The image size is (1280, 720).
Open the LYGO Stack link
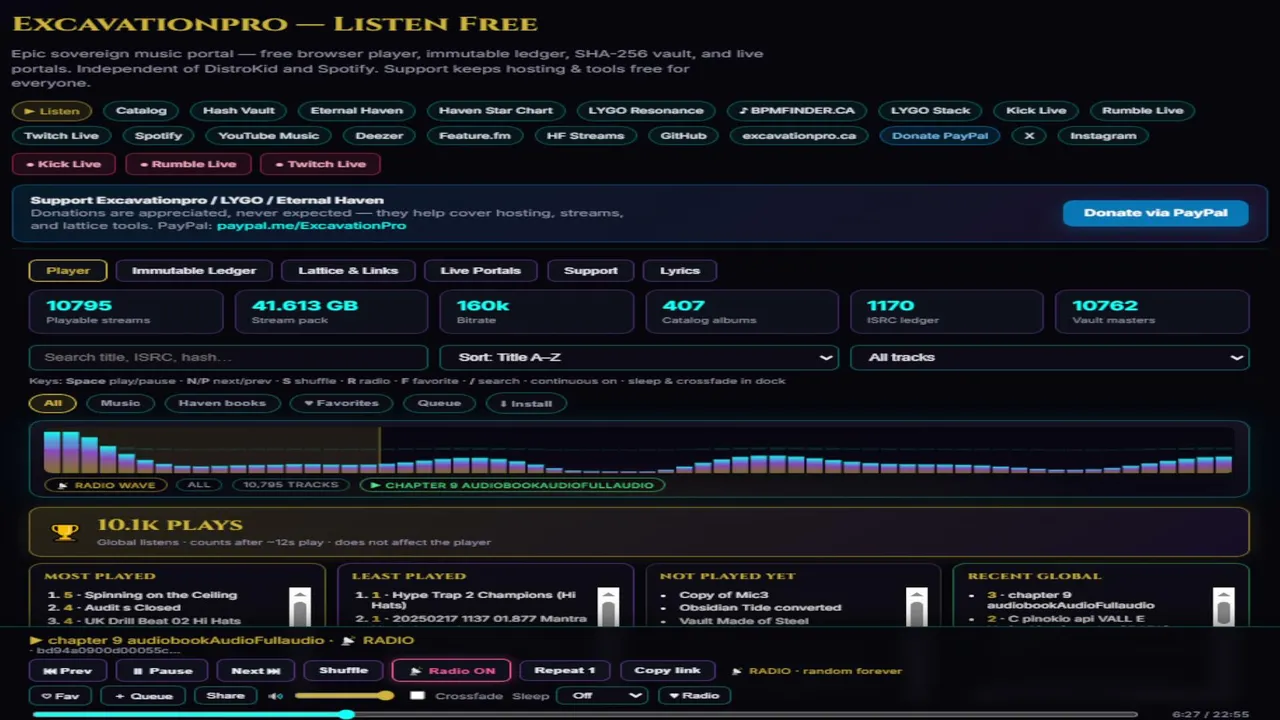point(931,111)
